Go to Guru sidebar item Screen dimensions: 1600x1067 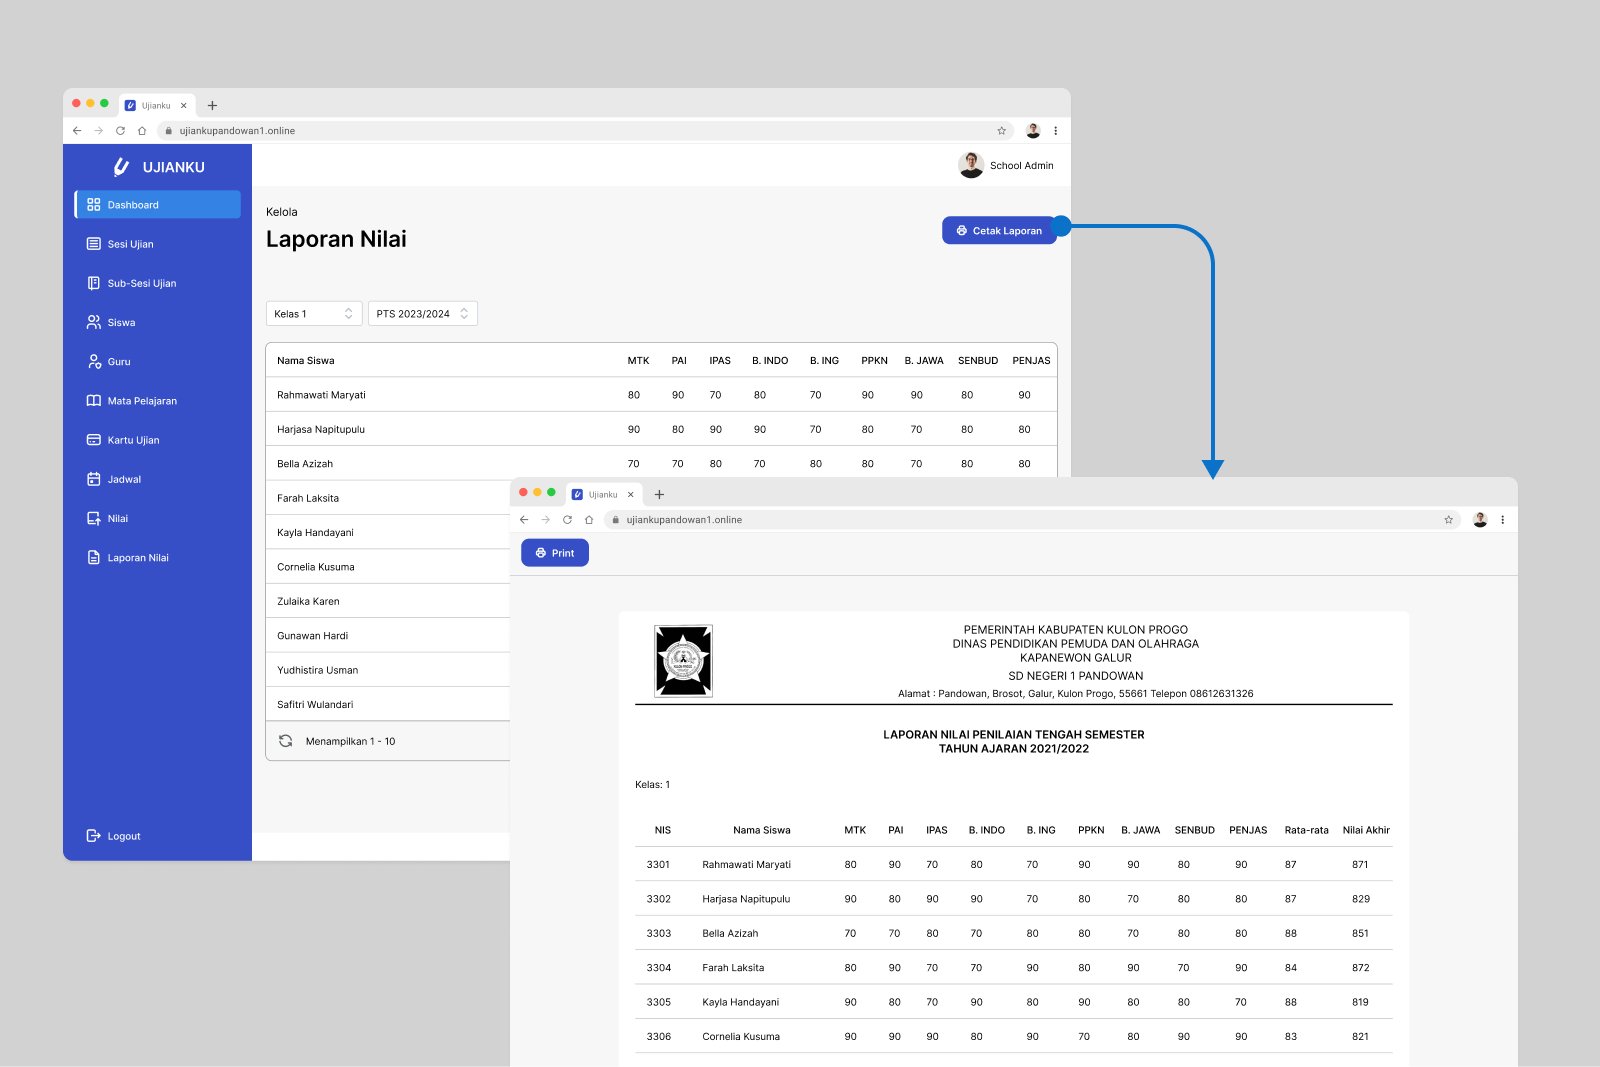click(119, 362)
